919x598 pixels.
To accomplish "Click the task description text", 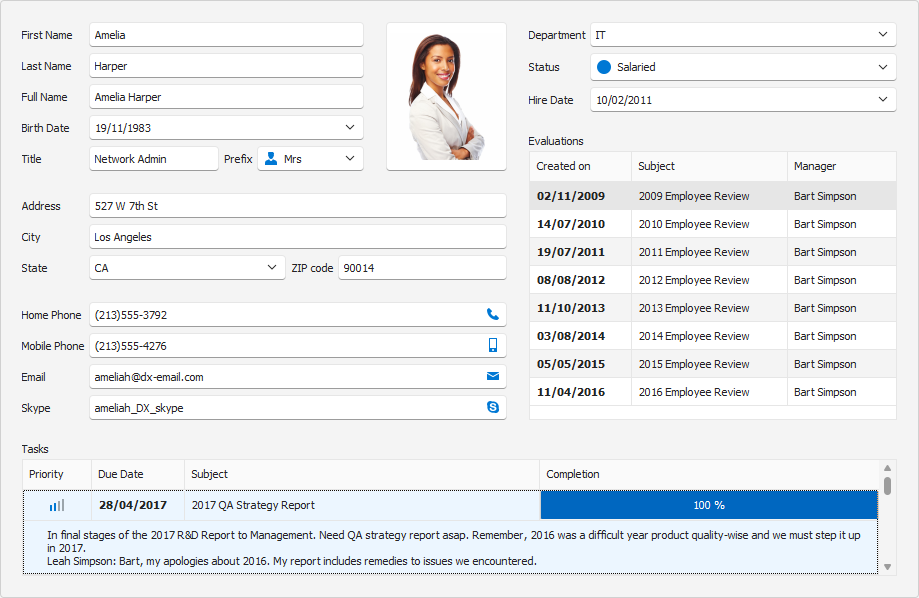I will coord(453,548).
